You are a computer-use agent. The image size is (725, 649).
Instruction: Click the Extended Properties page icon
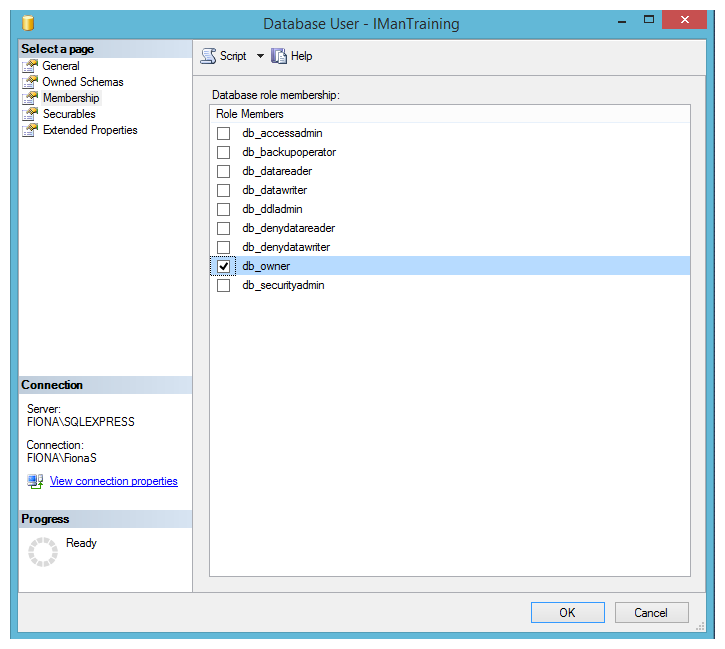tap(30, 130)
